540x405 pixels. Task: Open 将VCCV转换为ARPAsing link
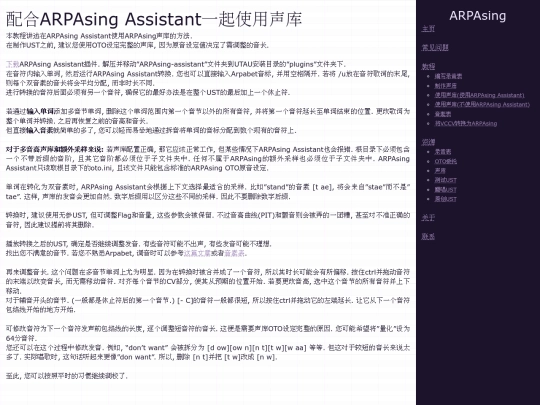466,123
